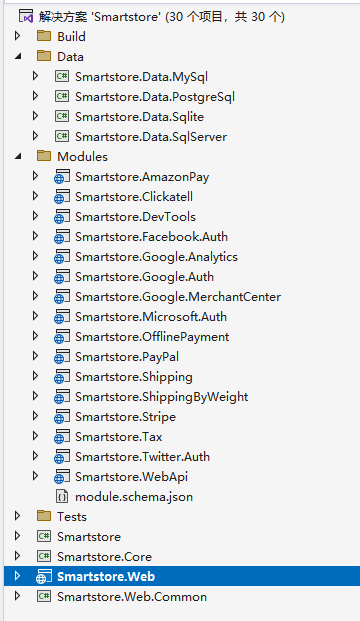Click the Smartstore.Google.Auth web project icon
This screenshot has width=360, height=621.
(x=62, y=276)
